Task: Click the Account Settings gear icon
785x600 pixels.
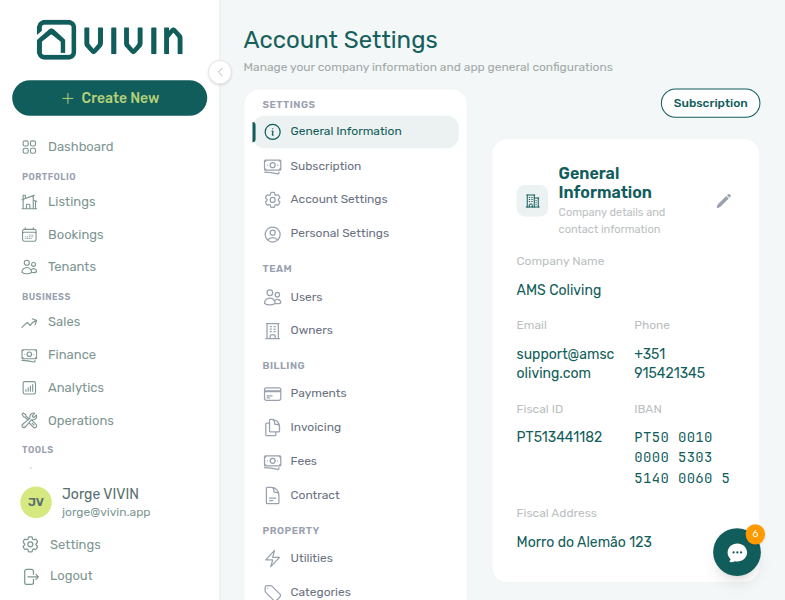Action: pos(272,200)
